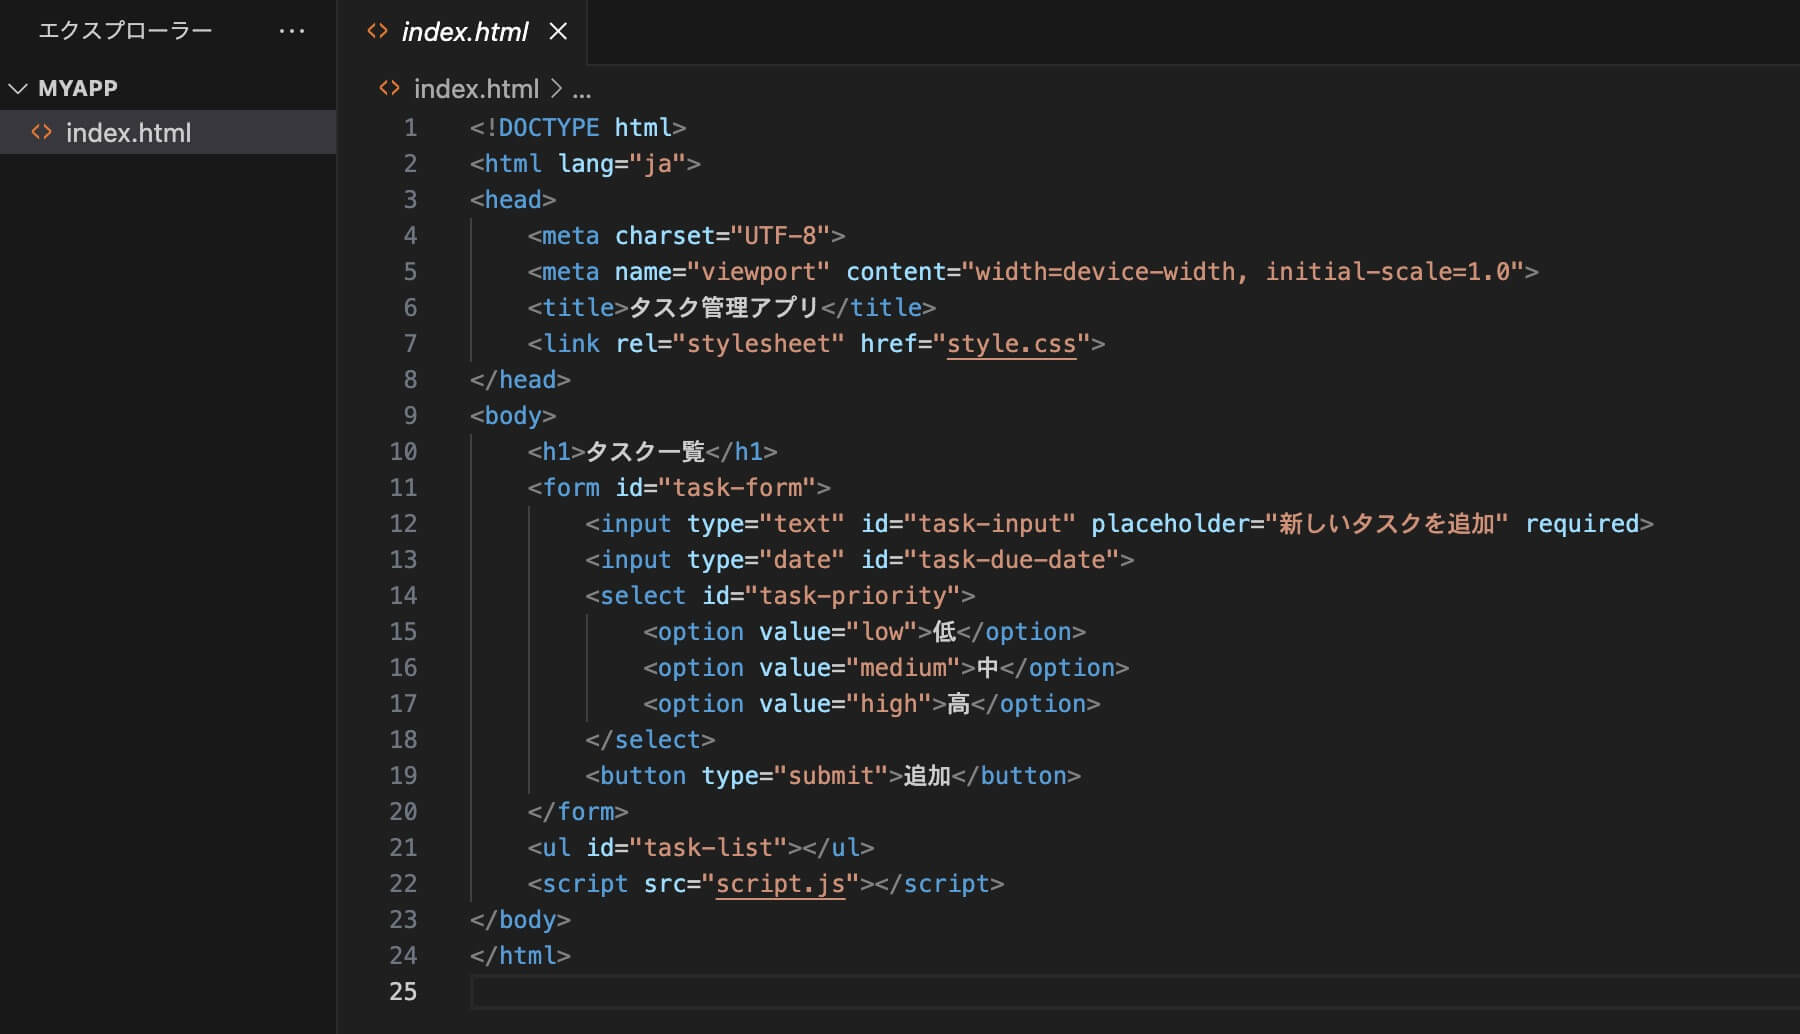Click "viewport" value on line 5
This screenshot has width=1800, height=1034.
coord(758,272)
